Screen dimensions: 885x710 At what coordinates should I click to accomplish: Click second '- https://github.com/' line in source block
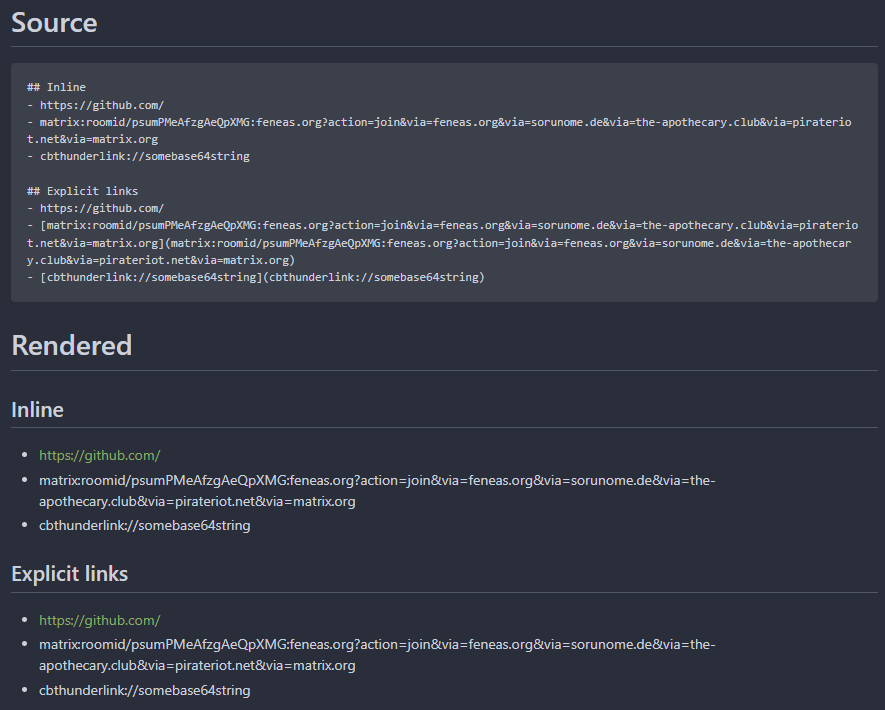(95, 208)
